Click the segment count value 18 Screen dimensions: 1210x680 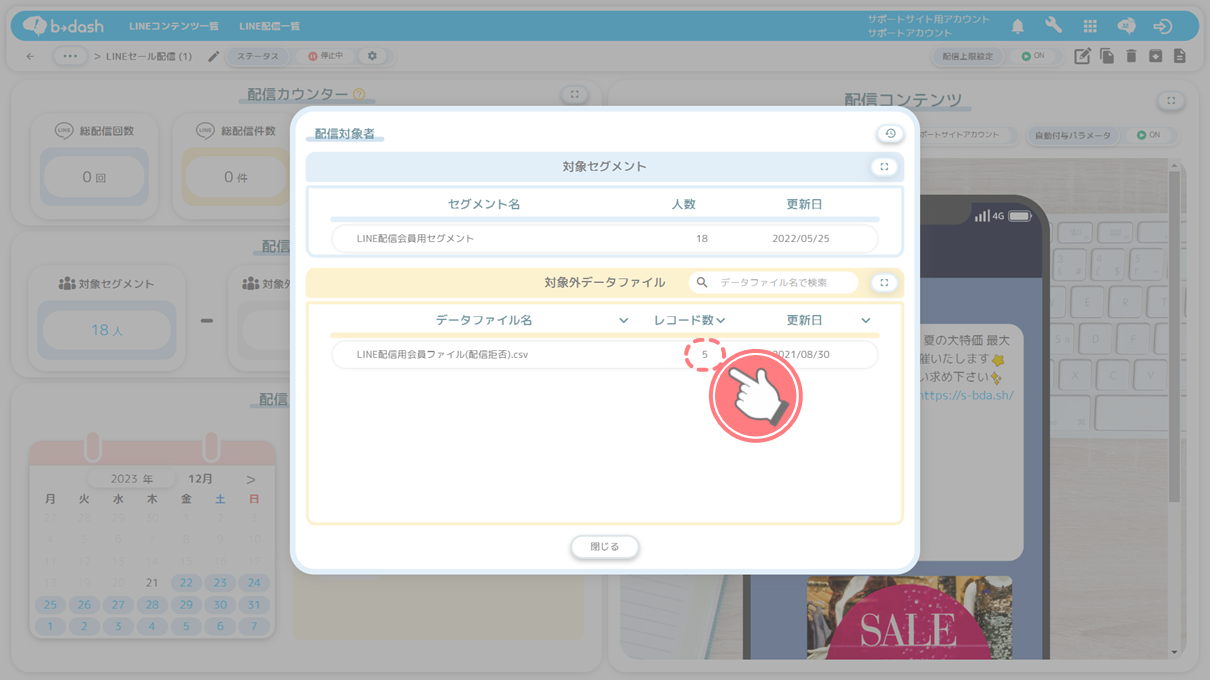pyautogui.click(x=702, y=239)
